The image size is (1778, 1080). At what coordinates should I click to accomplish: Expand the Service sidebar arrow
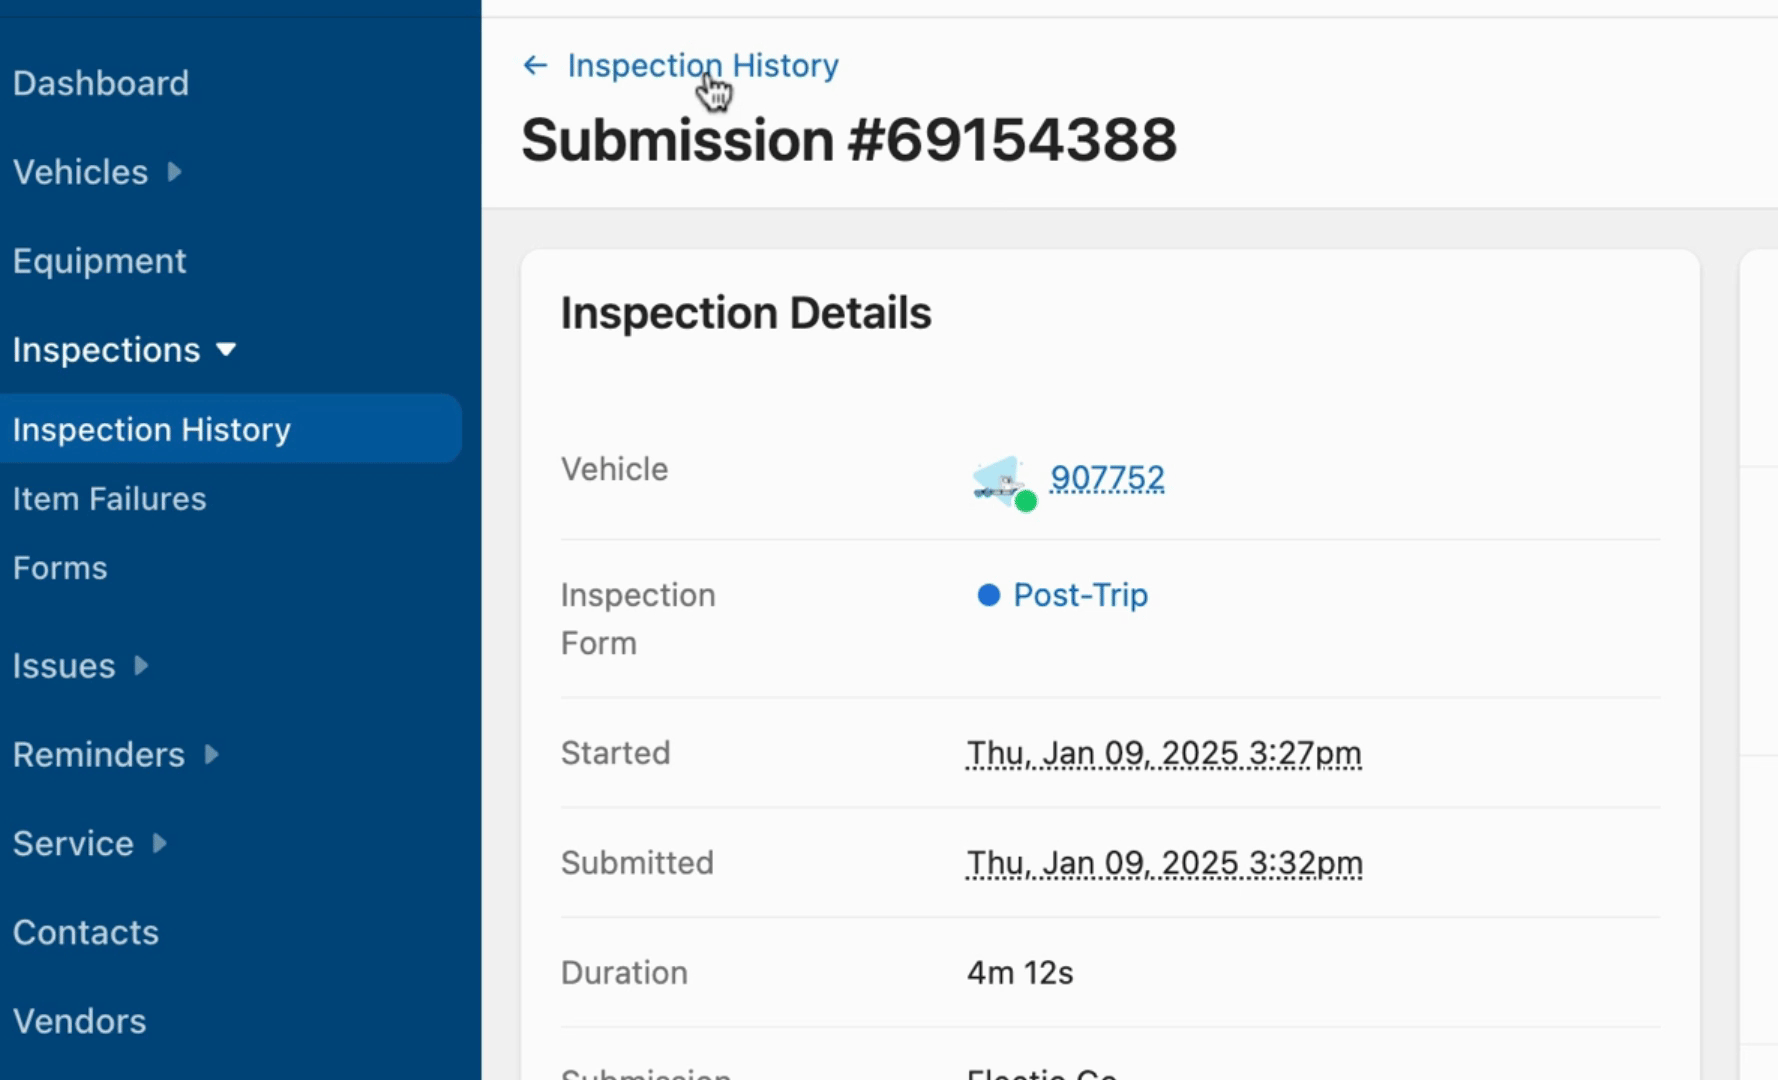159,844
